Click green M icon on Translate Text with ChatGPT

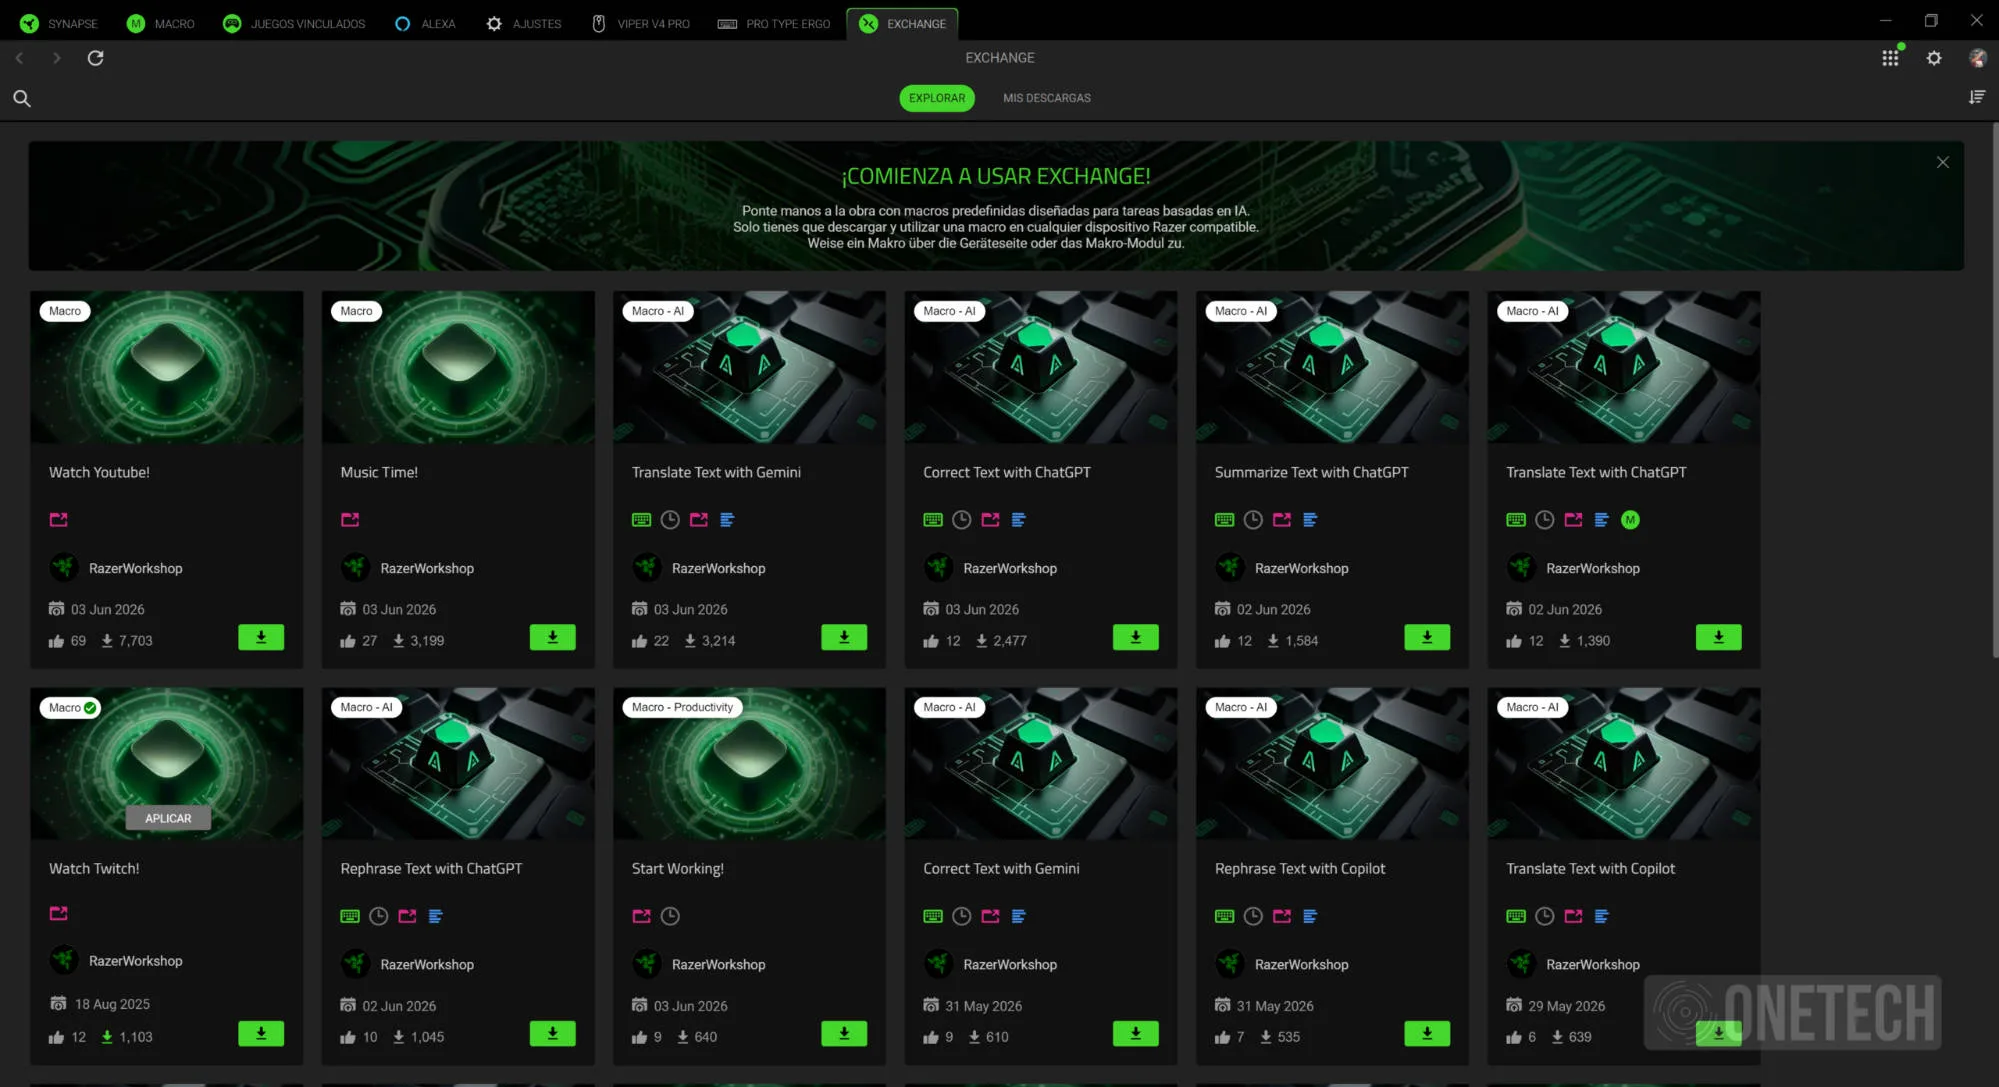pyautogui.click(x=1630, y=520)
